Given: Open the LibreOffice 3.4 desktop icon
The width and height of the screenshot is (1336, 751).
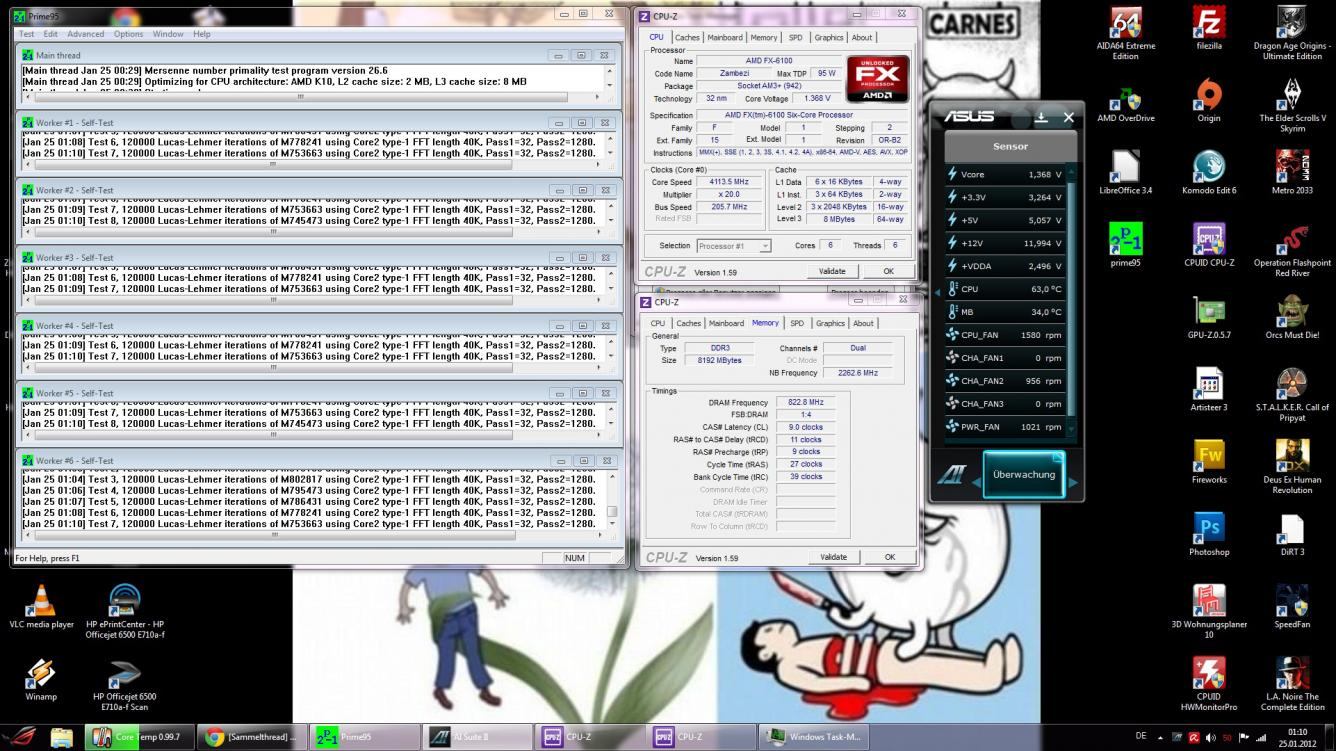Looking at the screenshot, I should [1126, 173].
